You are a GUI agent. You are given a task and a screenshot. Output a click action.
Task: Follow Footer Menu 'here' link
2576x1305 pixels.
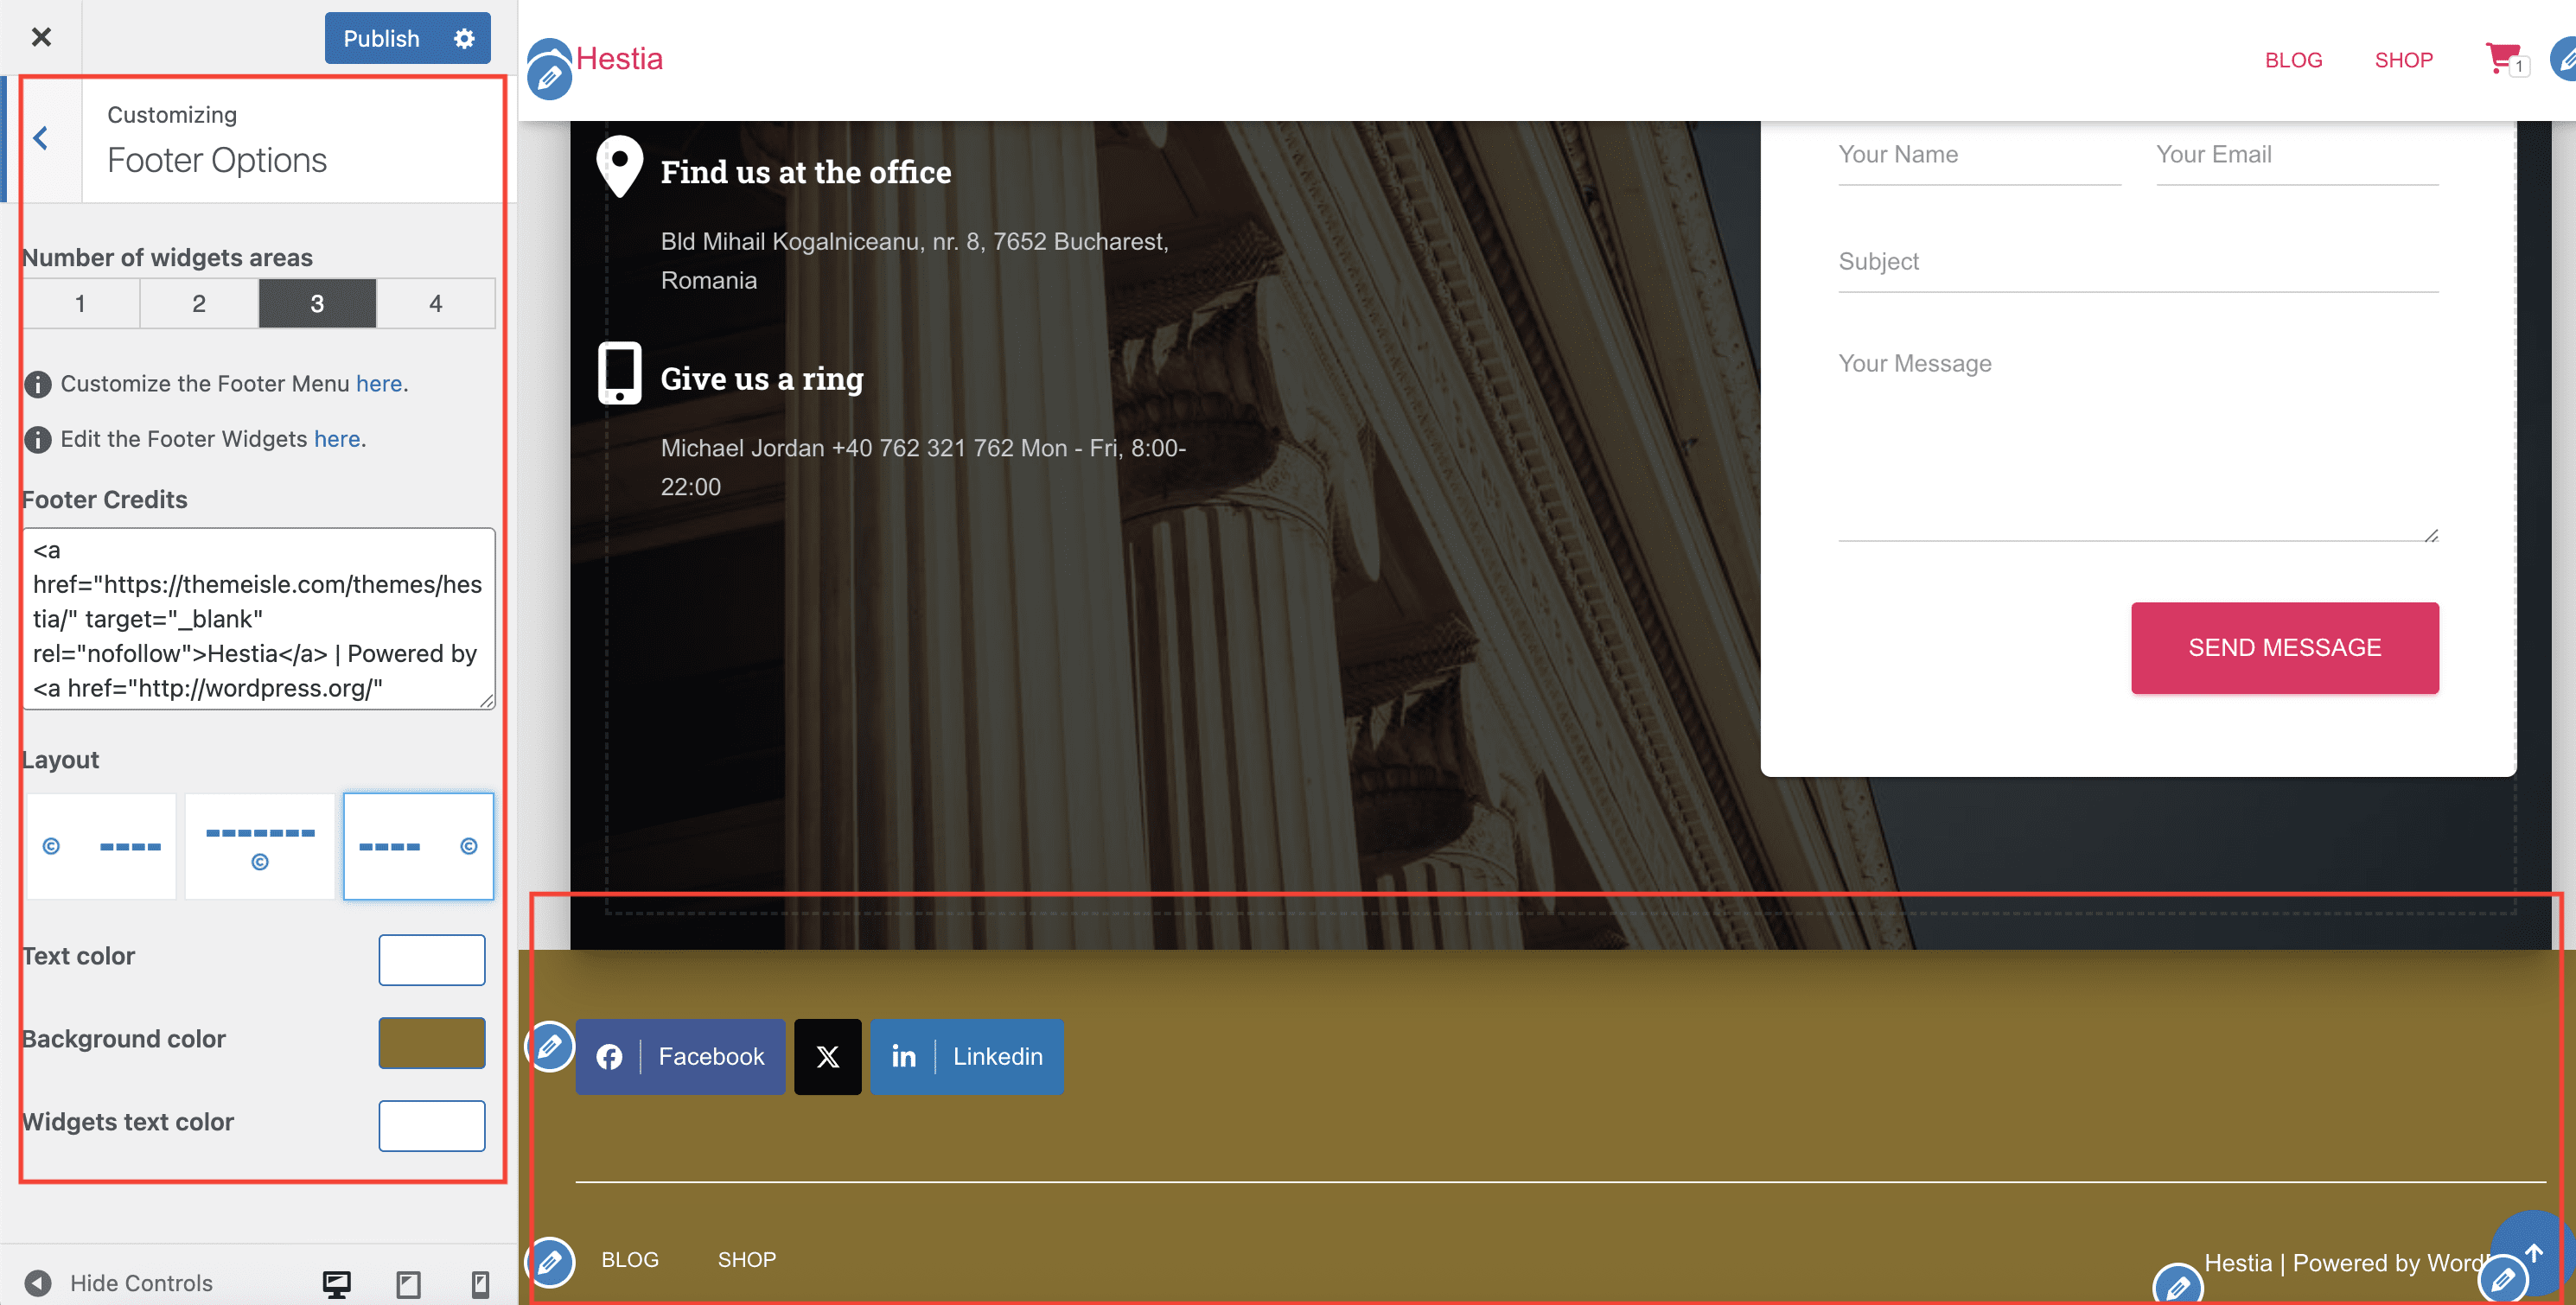pos(379,384)
